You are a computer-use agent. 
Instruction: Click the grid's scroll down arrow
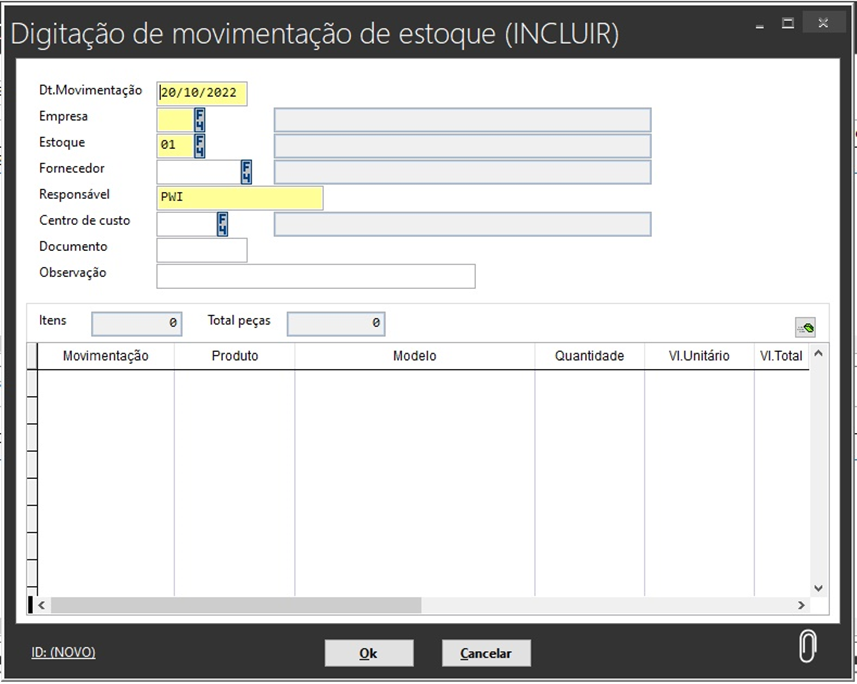(x=817, y=588)
